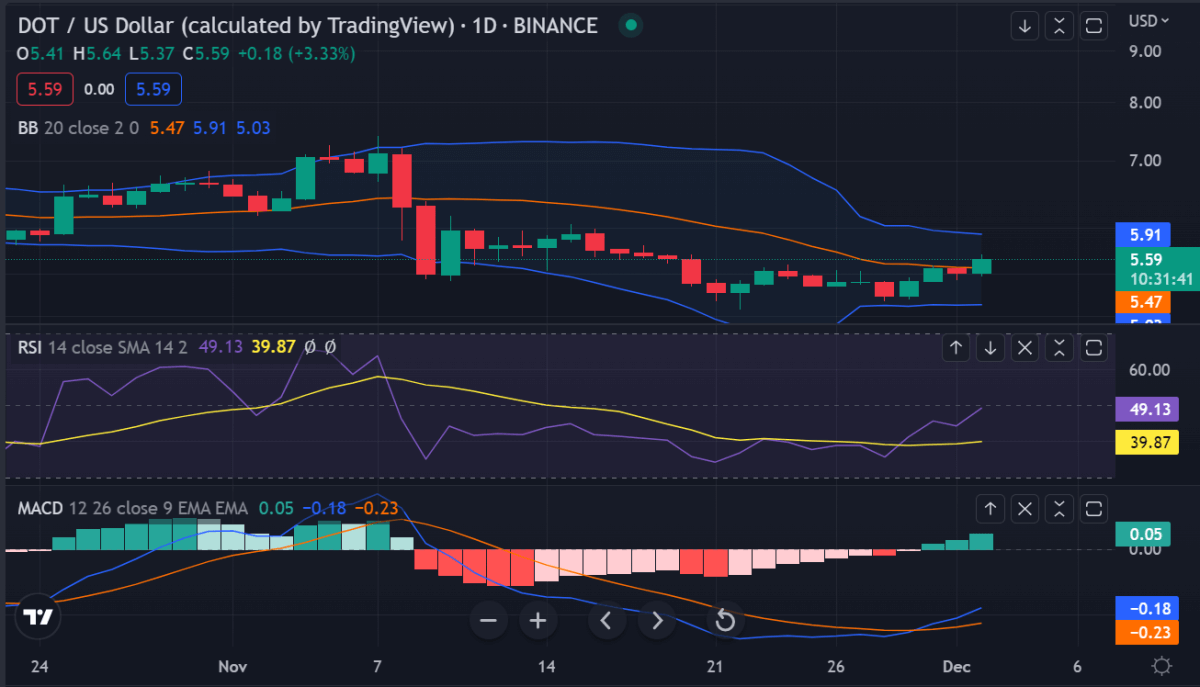Click the 60.00 RSI scale level
Image resolution: width=1200 pixels, height=687 pixels.
[1148, 370]
